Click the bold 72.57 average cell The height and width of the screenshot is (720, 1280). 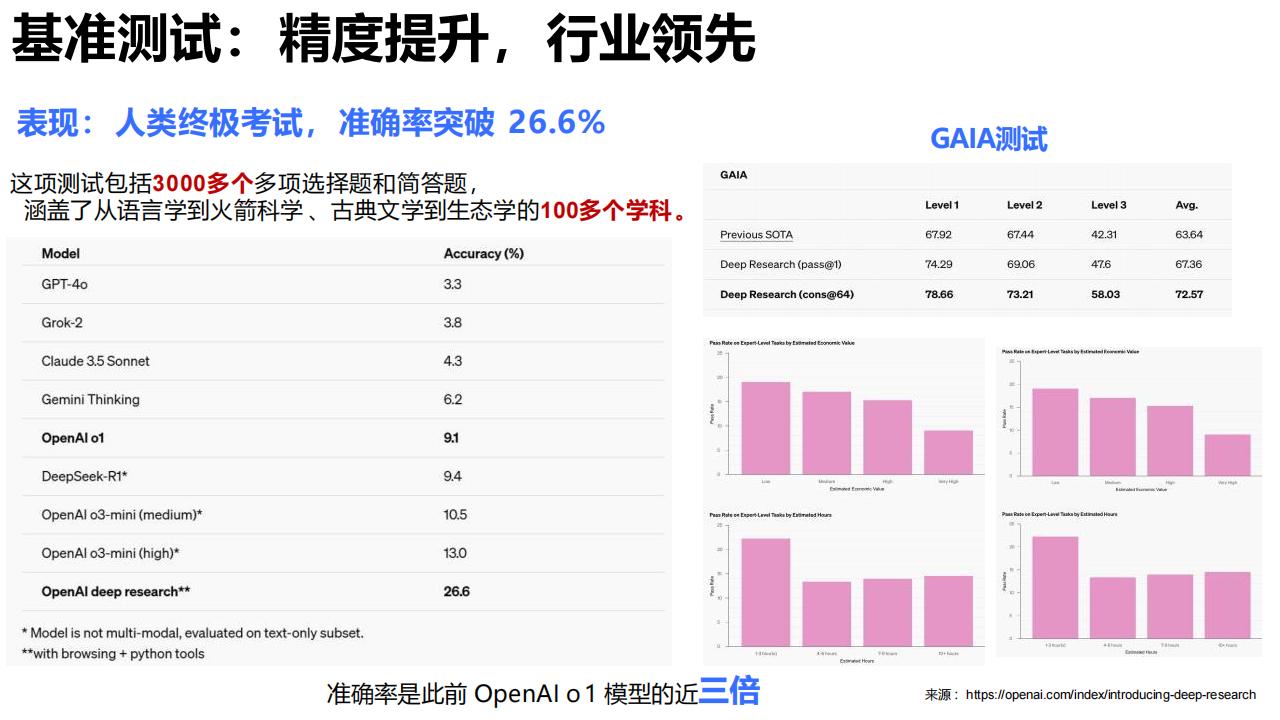coord(1190,295)
